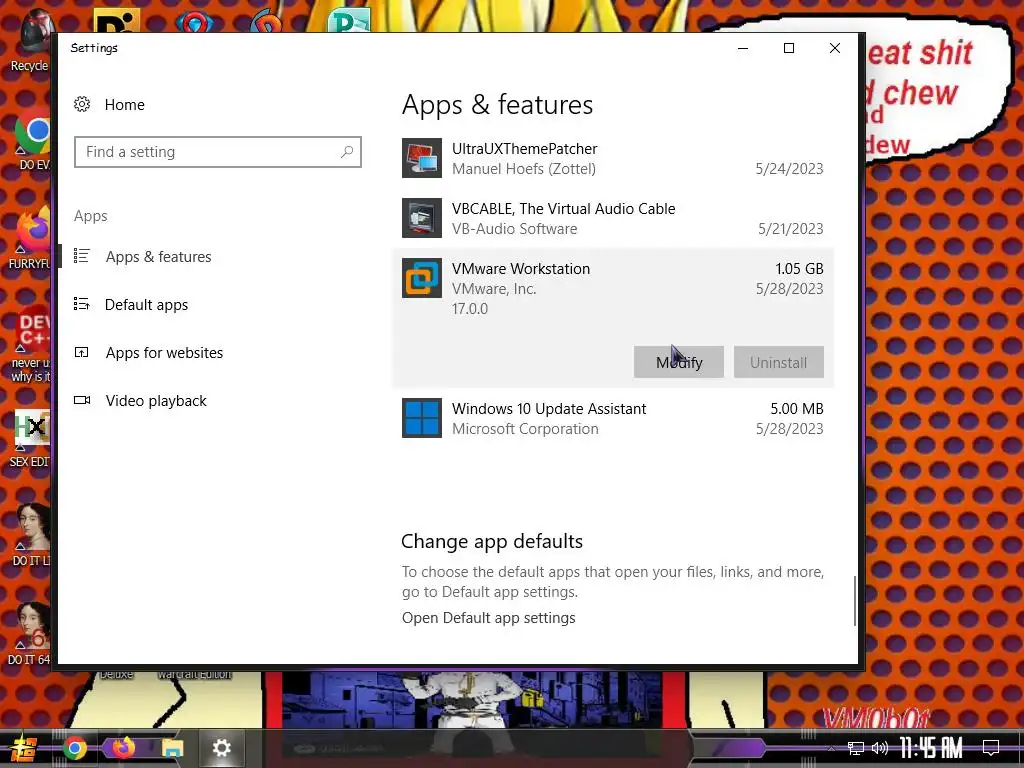Select the DO IT 64 desktop shortcut

coord(30,635)
